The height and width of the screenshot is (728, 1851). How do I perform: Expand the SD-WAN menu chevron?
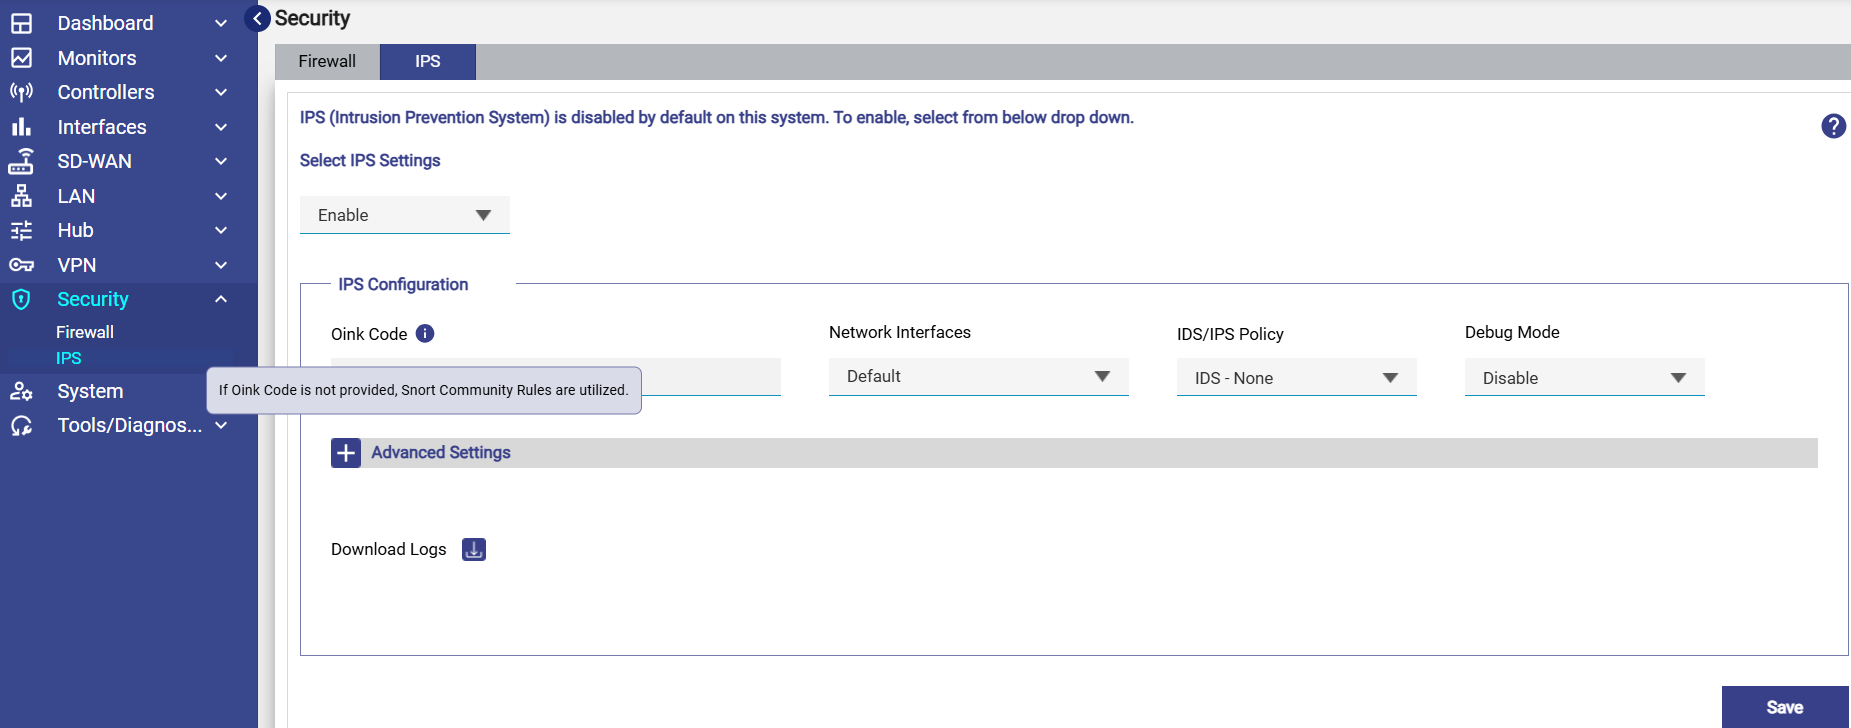(x=221, y=161)
